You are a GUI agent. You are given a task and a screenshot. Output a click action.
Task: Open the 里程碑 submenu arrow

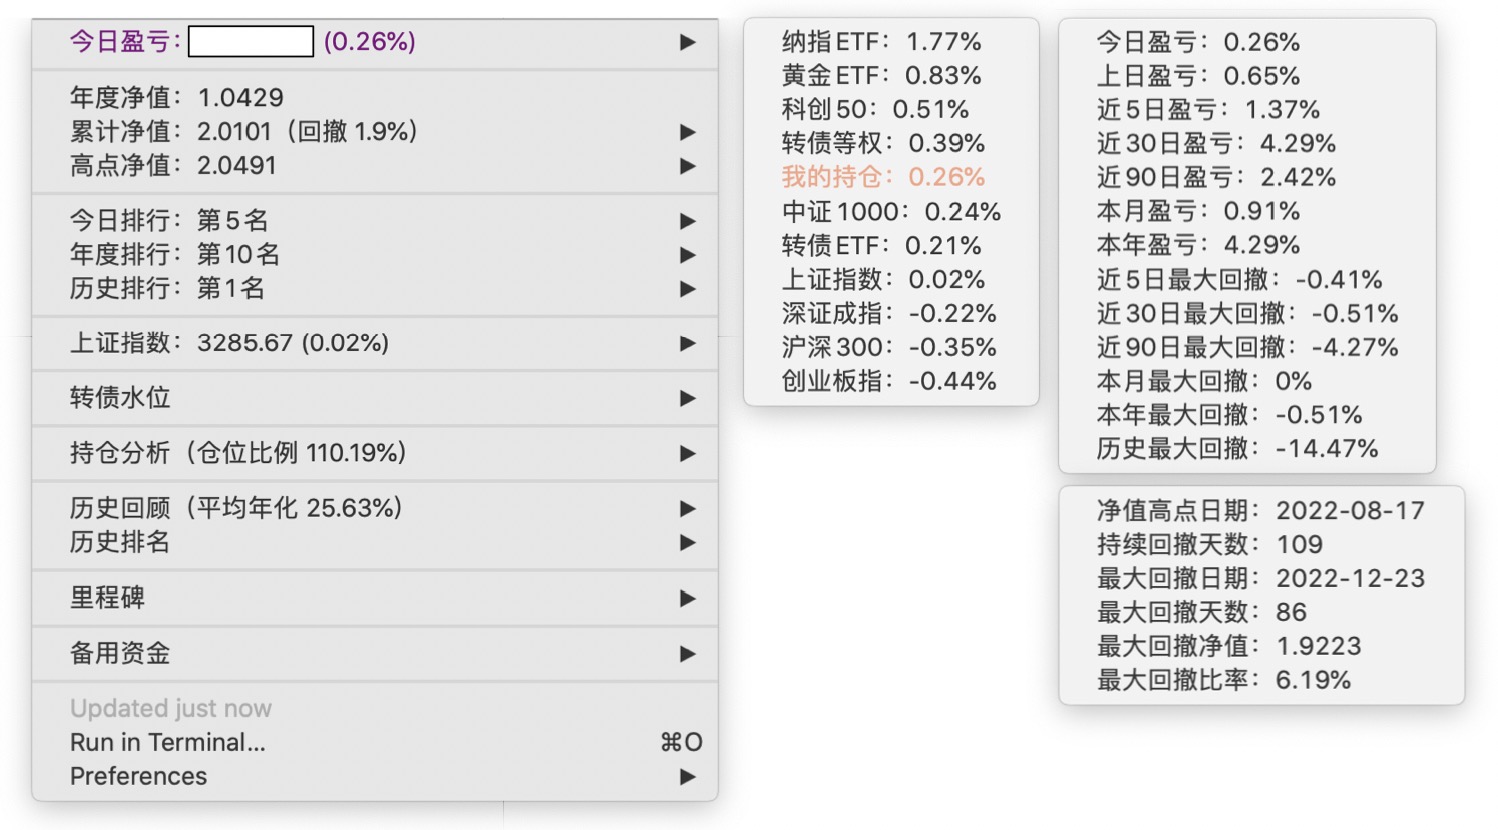[x=687, y=599]
